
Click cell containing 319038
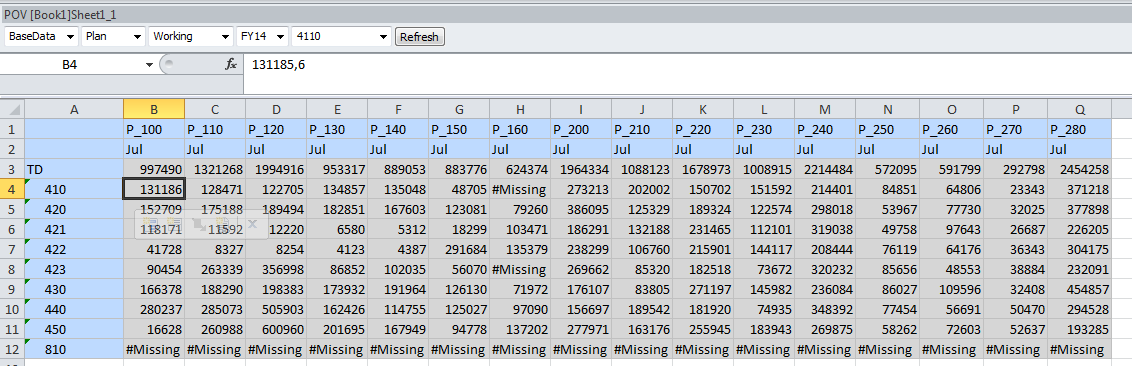tap(825, 229)
